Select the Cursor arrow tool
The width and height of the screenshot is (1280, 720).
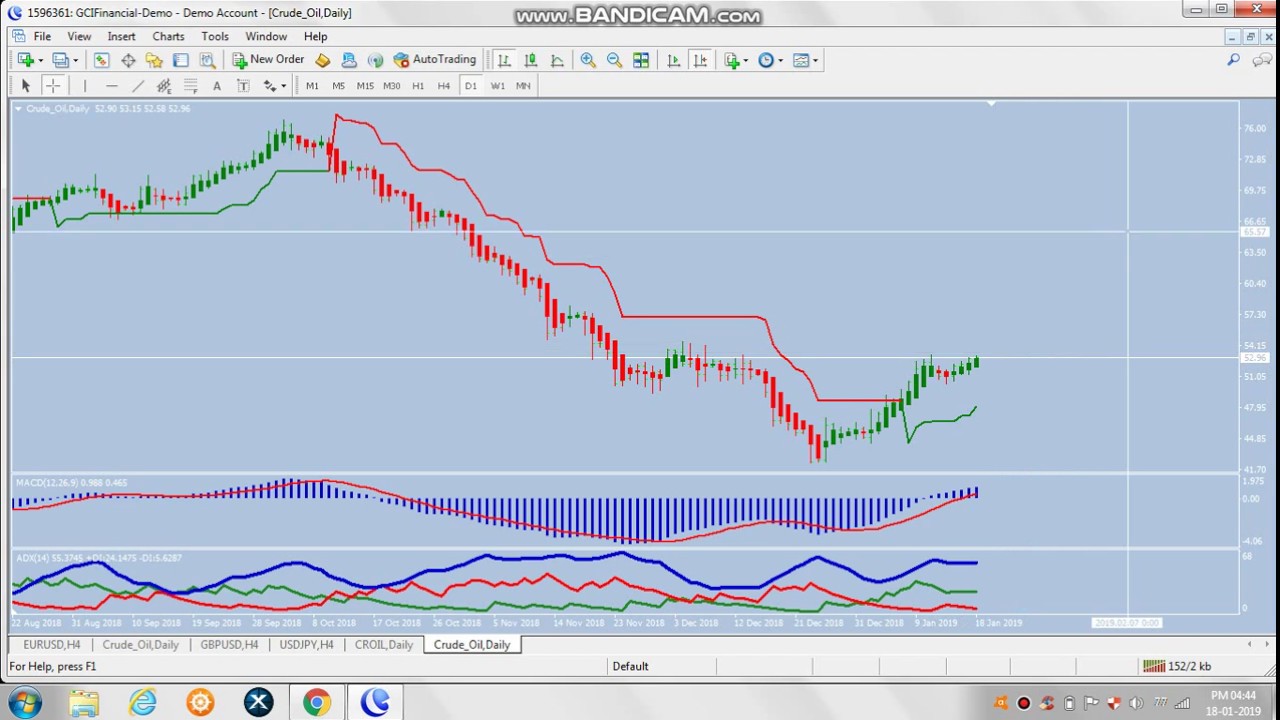(26, 86)
